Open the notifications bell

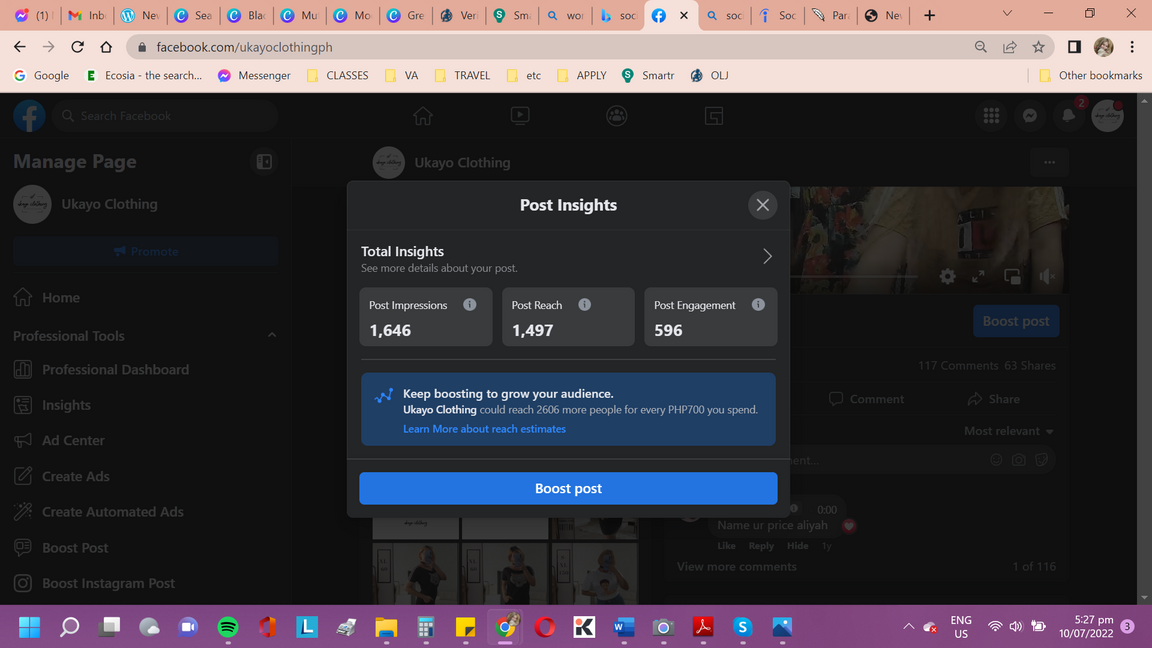click(1069, 116)
